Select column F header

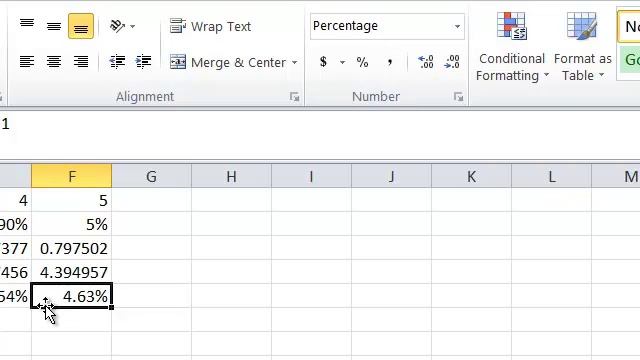click(71, 176)
